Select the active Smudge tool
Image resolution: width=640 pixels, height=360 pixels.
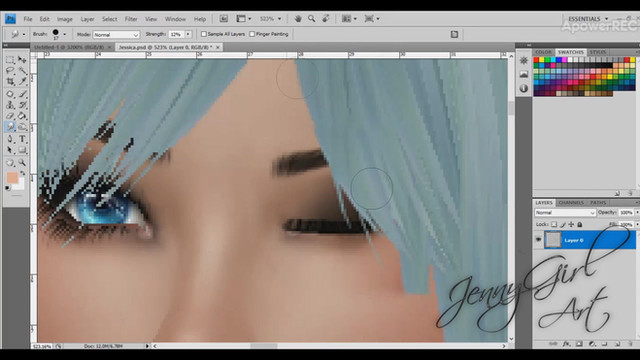coord(10,127)
